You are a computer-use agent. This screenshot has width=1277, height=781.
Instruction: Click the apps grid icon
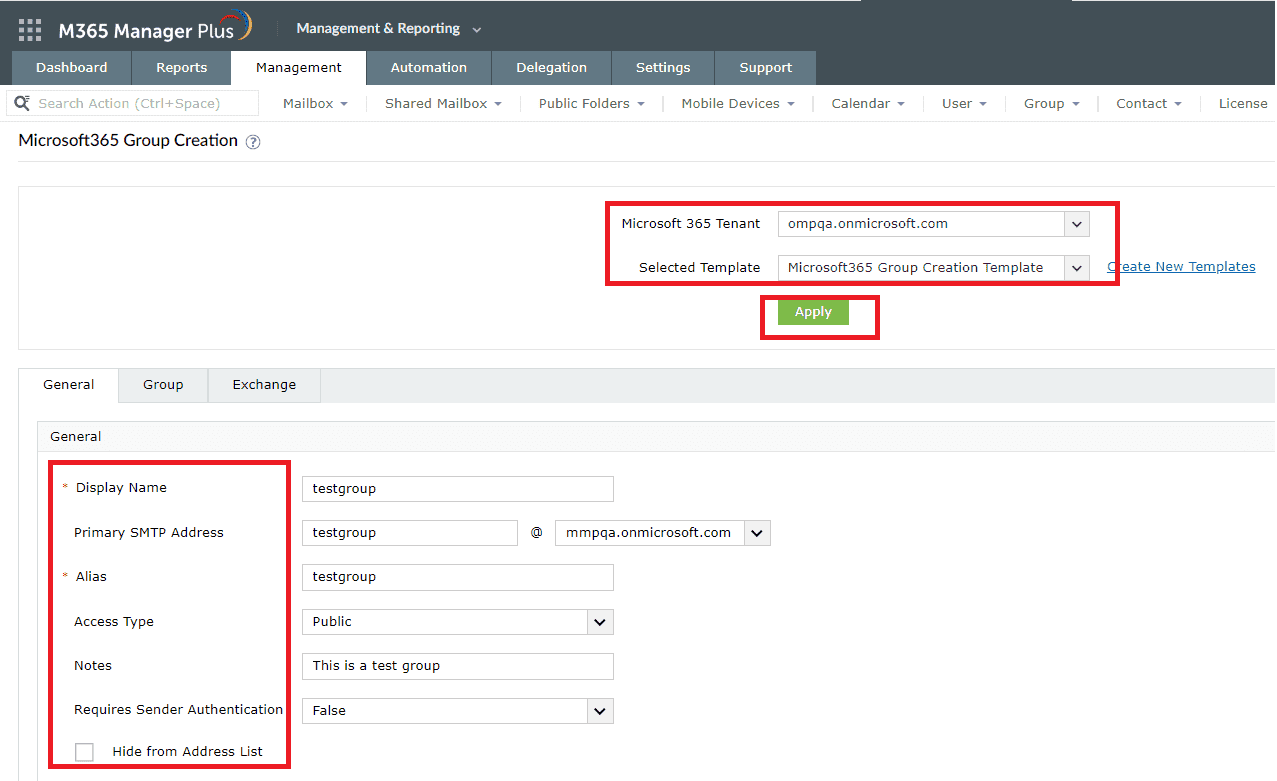29,28
